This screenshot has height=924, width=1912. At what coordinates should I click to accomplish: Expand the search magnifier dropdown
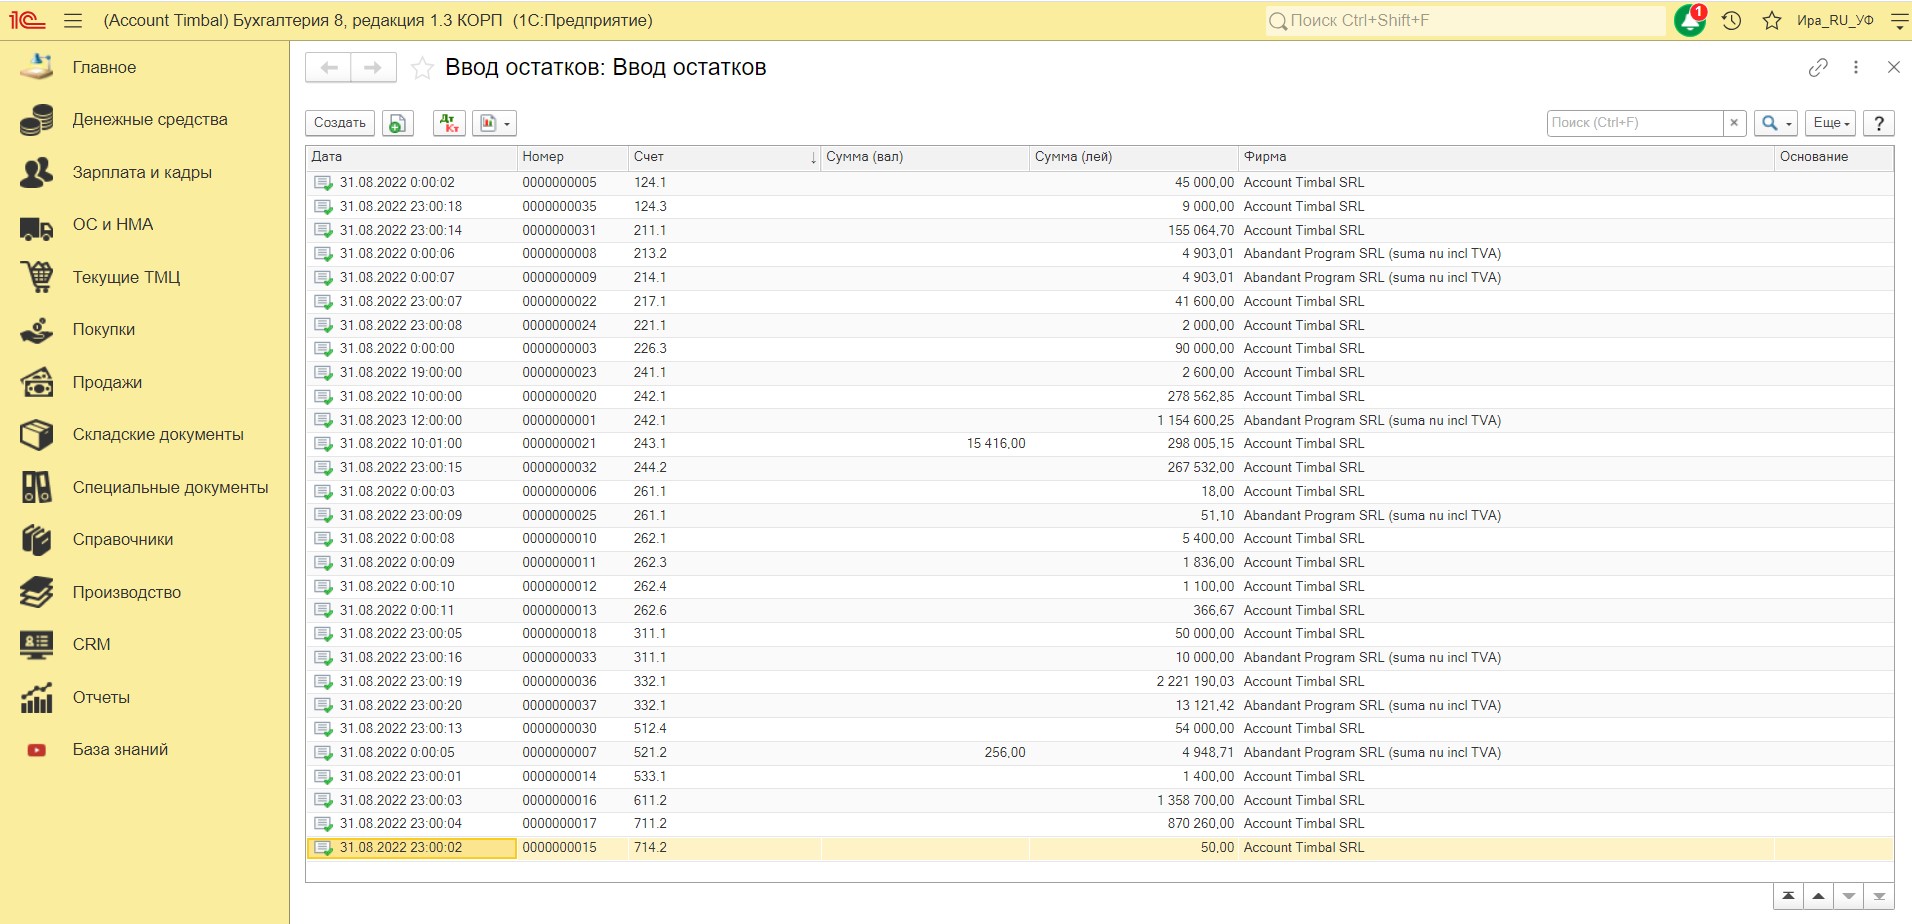click(1776, 123)
